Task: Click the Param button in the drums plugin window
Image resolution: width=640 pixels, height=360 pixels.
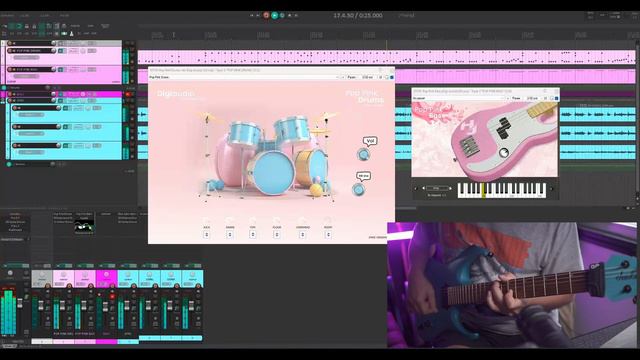Action: point(352,77)
